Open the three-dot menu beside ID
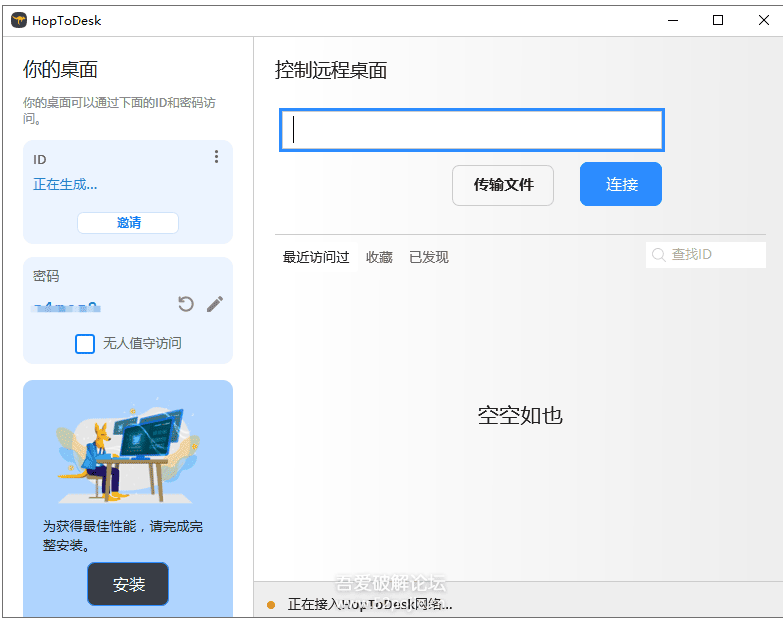This screenshot has height=620, width=783. coord(216,157)
